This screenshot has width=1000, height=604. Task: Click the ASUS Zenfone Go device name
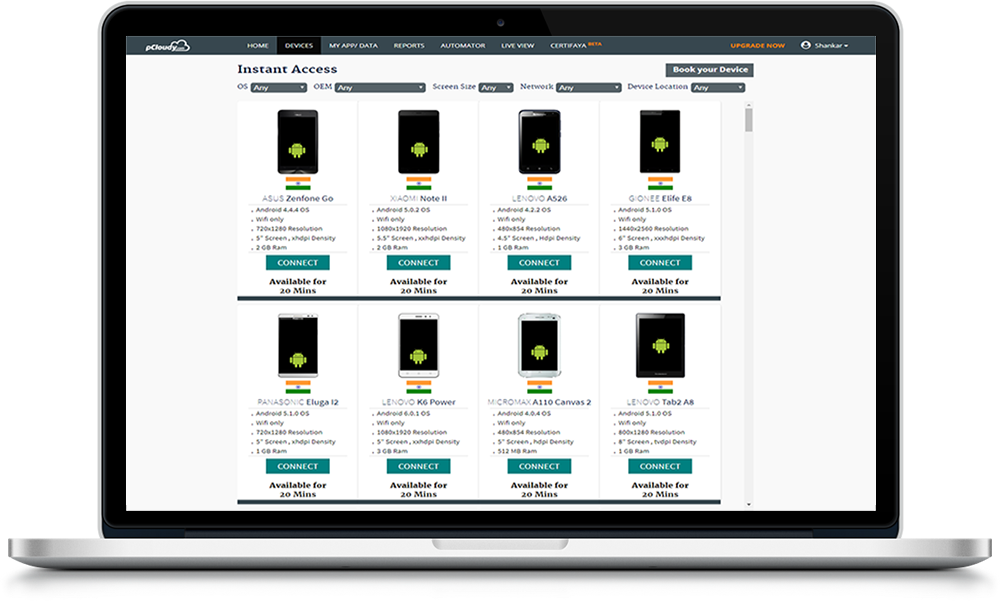[x=298, y=198]
